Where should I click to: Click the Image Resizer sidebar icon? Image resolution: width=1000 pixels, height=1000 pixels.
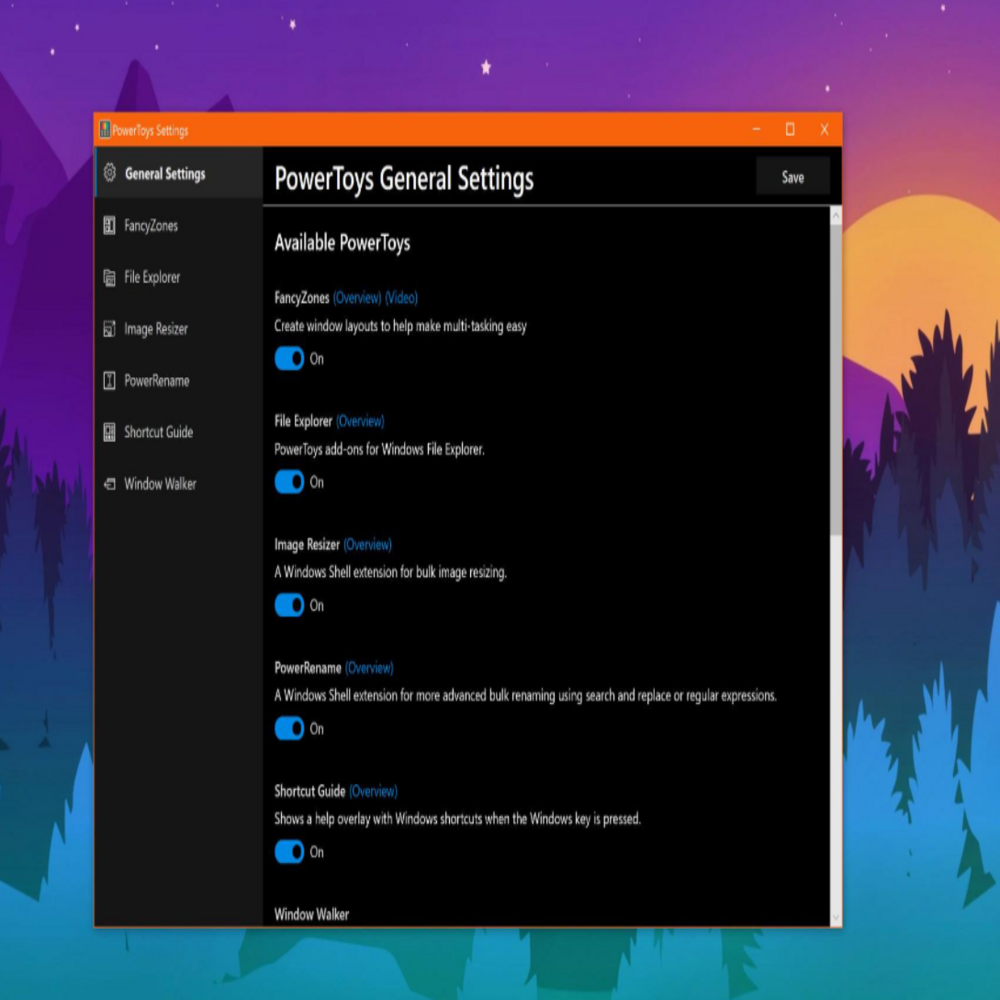(x=110, y=329)
